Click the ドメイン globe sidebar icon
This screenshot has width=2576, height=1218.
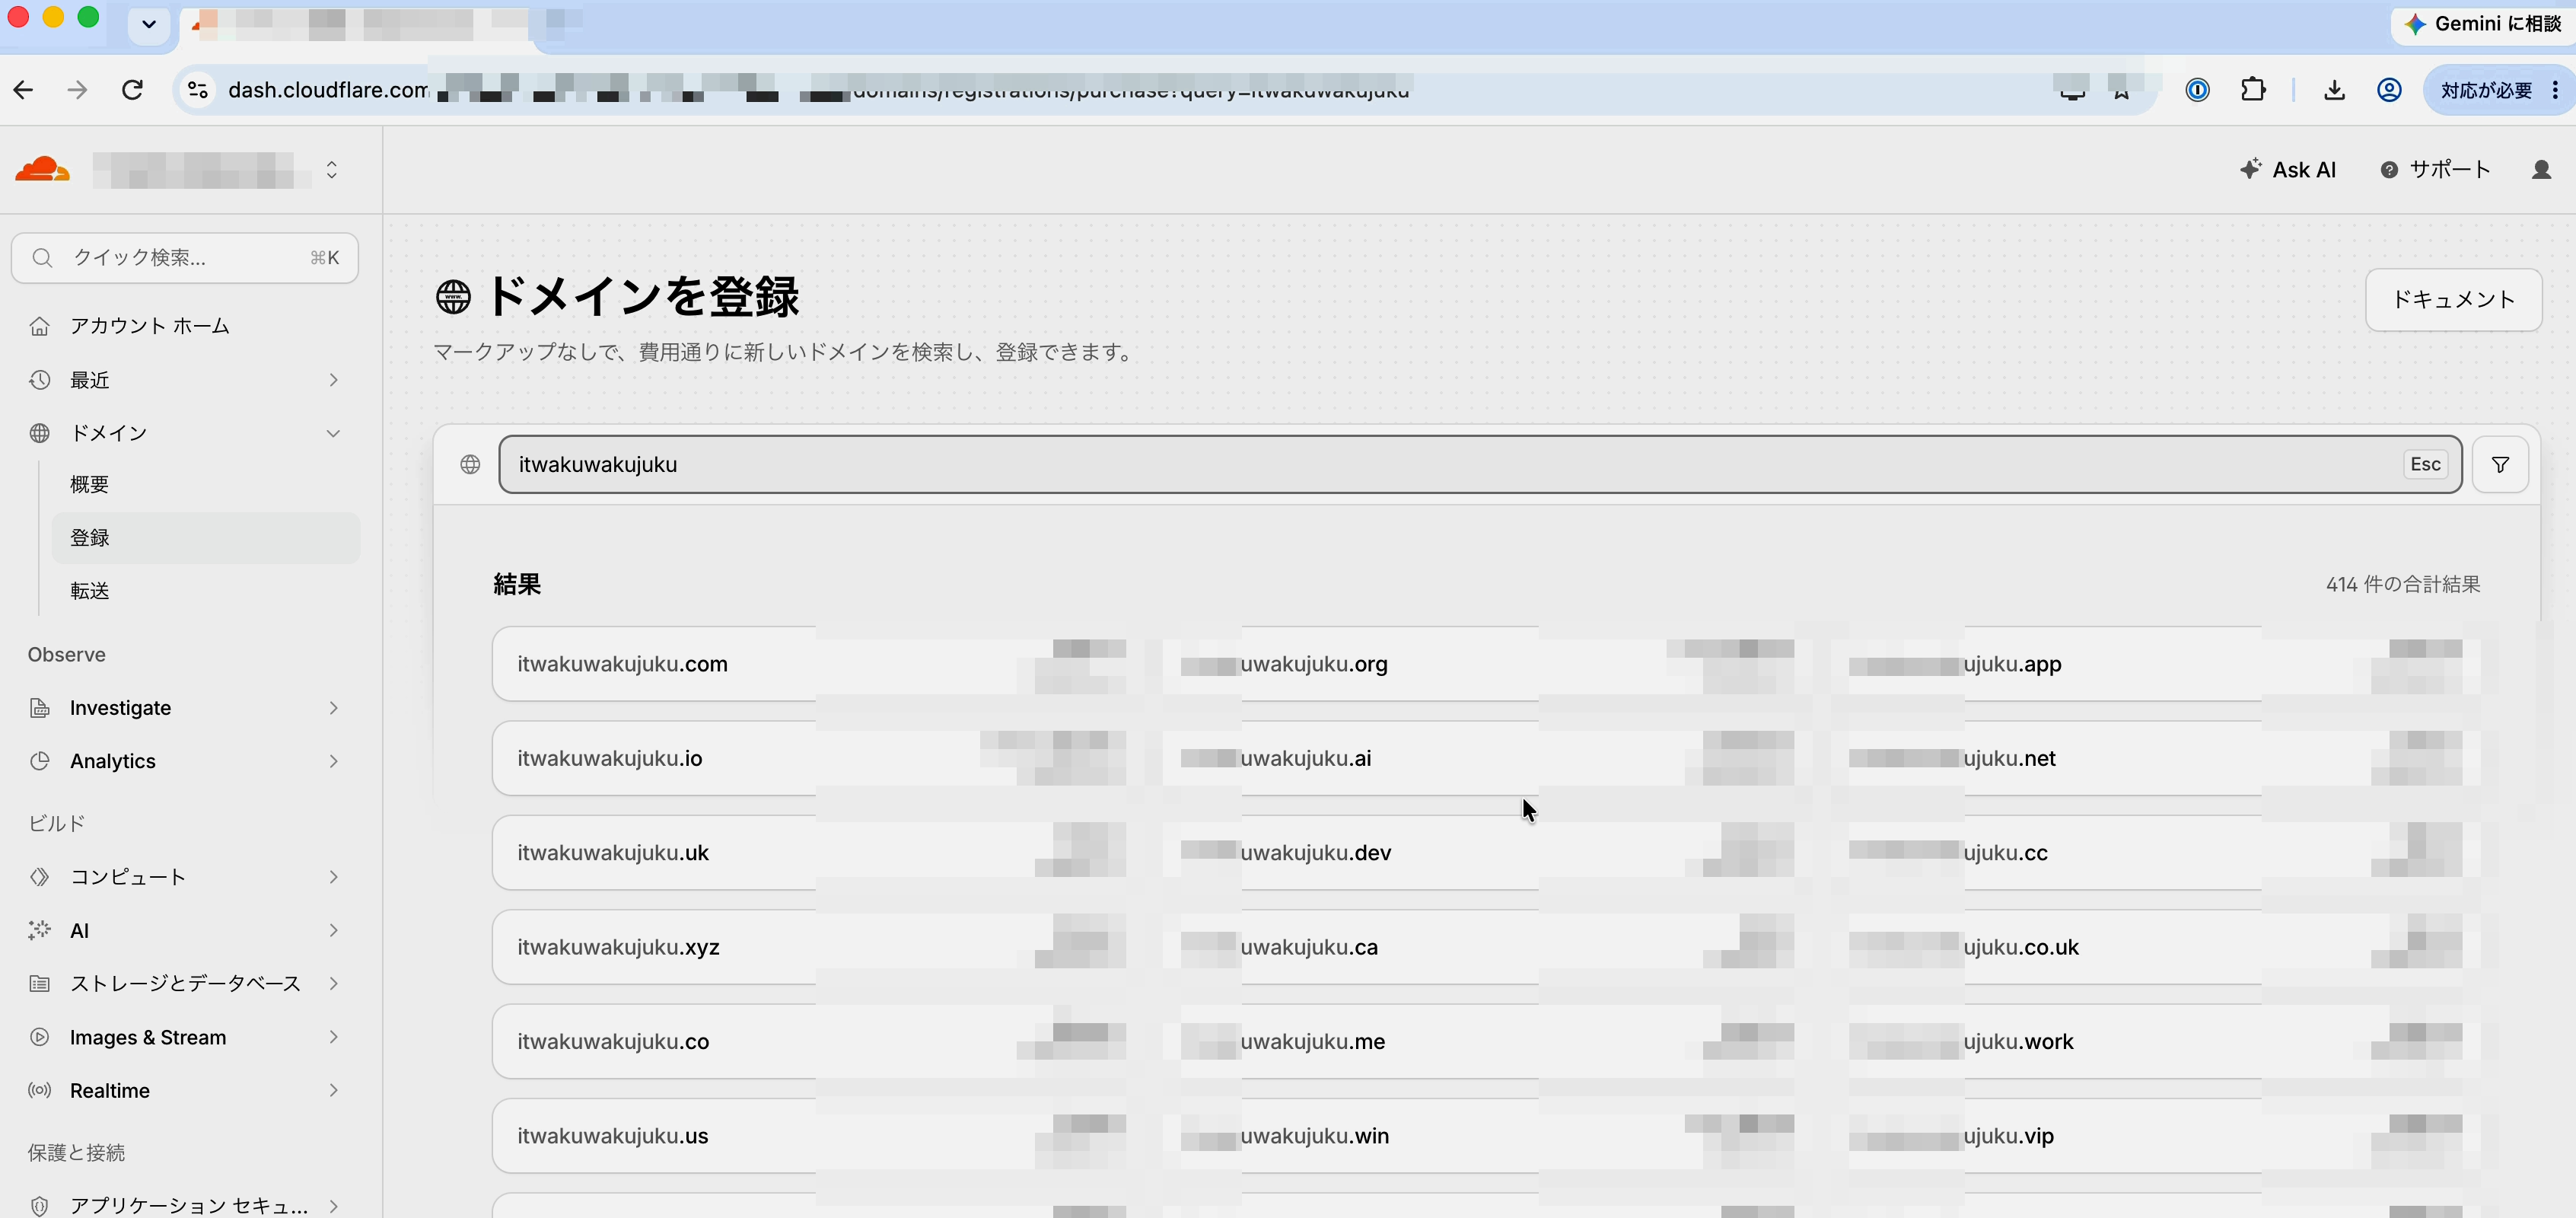pyautogui.click(x=40, y=433)
